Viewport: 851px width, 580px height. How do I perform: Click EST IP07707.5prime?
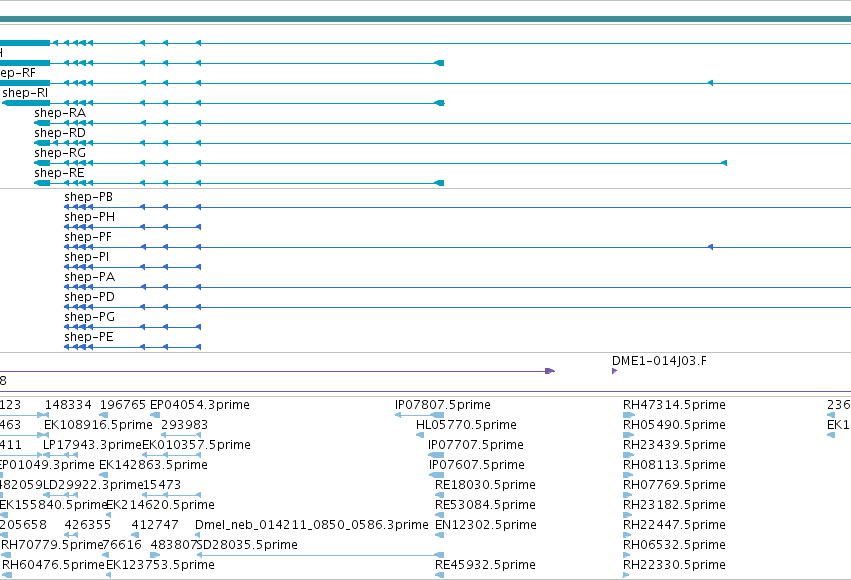(x=476, y=445)
